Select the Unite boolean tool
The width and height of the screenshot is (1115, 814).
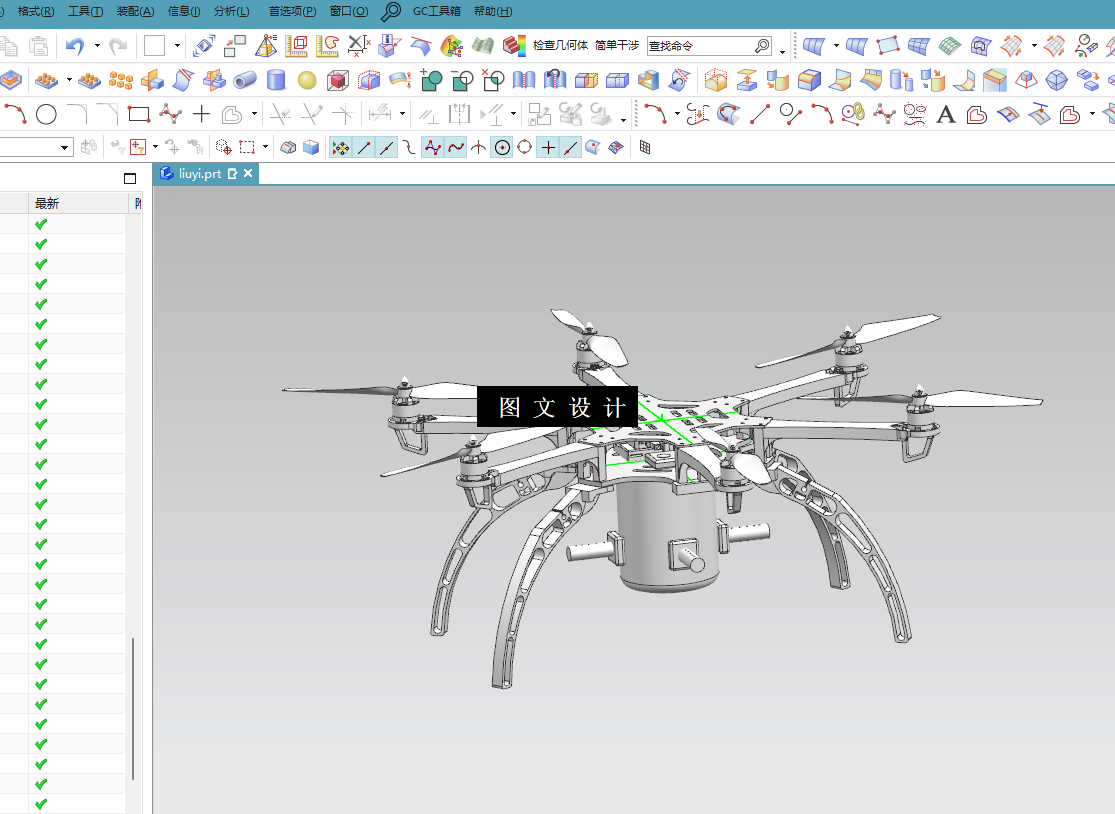tap(431, 80)
